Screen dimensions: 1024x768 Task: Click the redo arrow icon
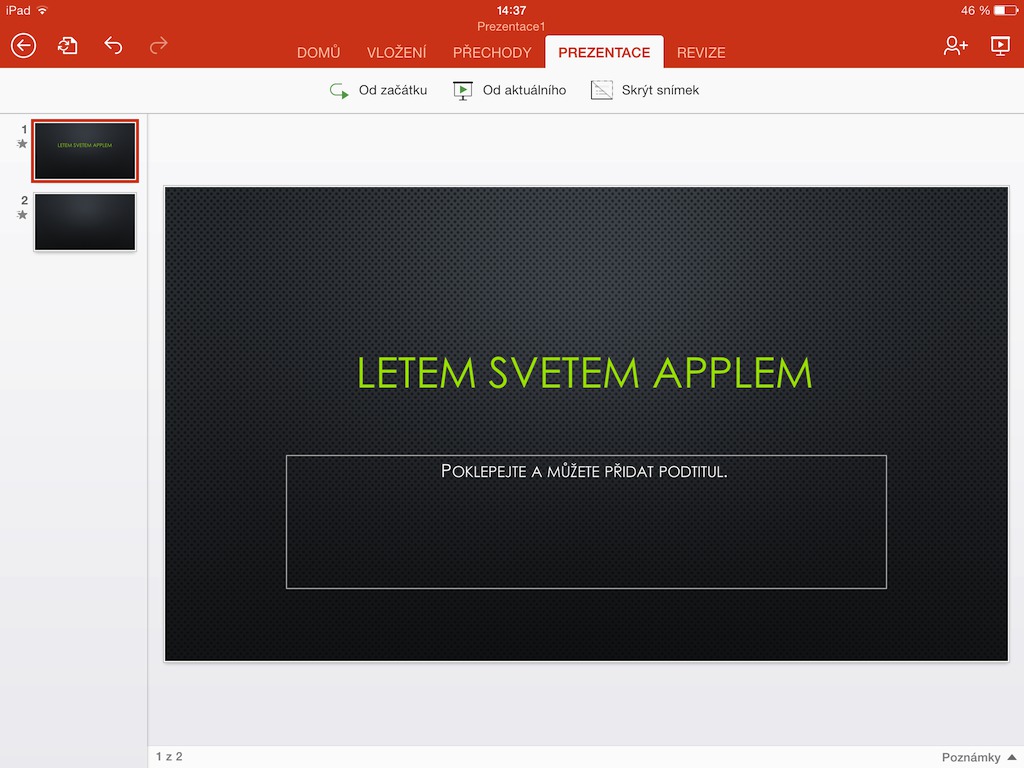coord(159,45)
